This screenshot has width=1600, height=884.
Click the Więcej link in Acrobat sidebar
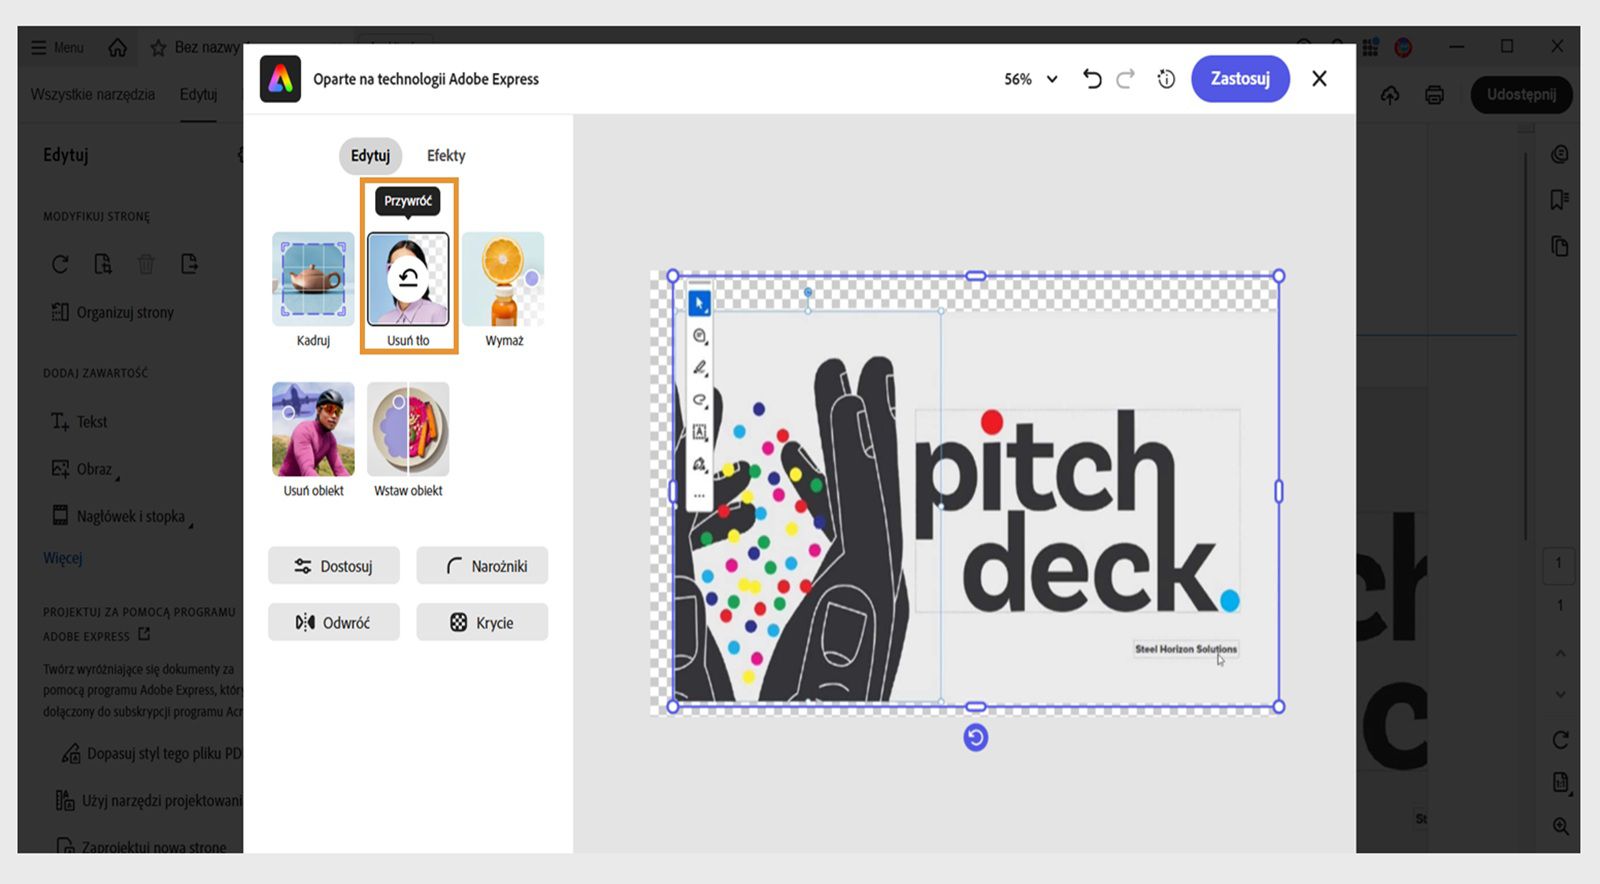62,558
